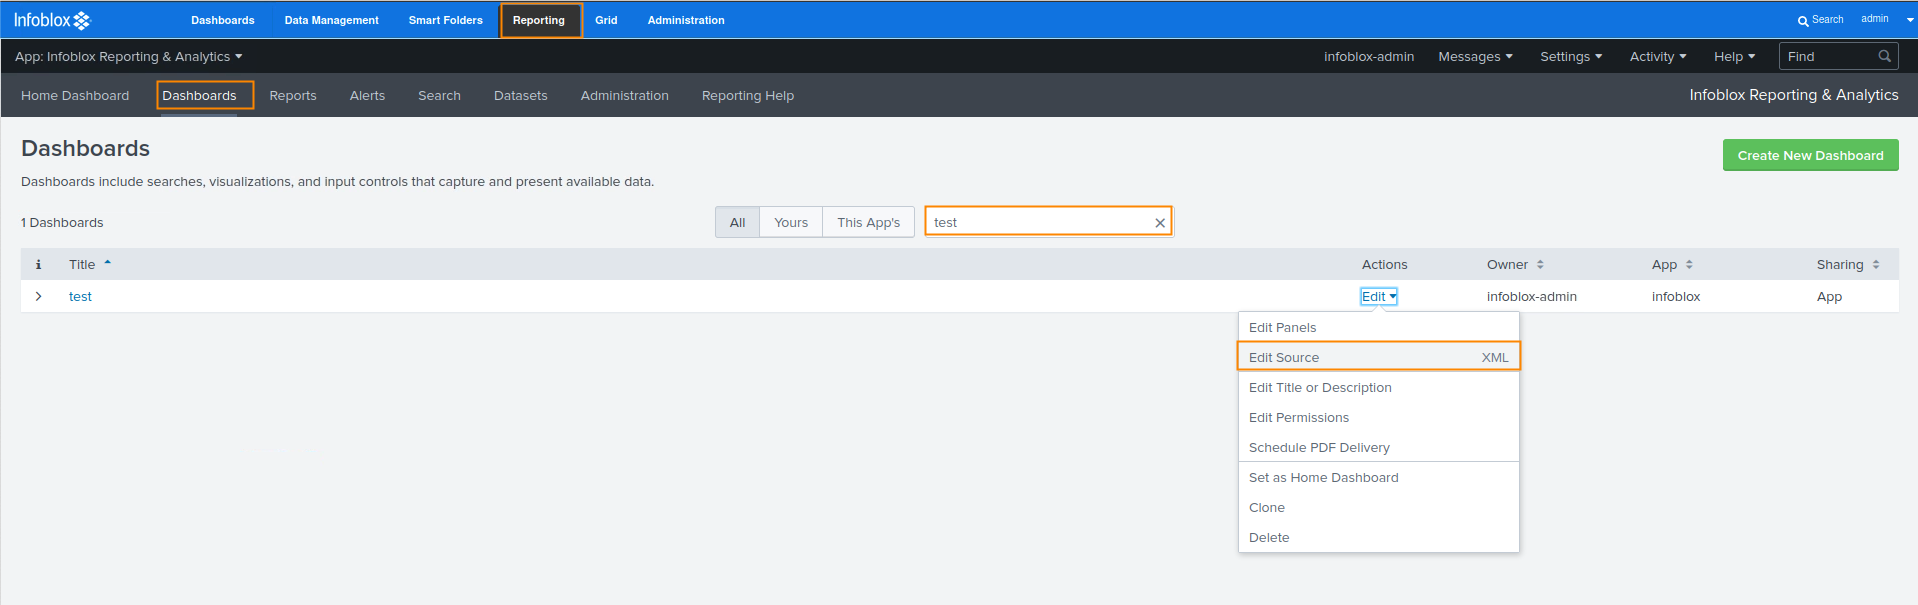Screen dimensions: 1918x605
Task: Choose Edit Source XML
Action: pyautogui.click(x=1379, y=357)
